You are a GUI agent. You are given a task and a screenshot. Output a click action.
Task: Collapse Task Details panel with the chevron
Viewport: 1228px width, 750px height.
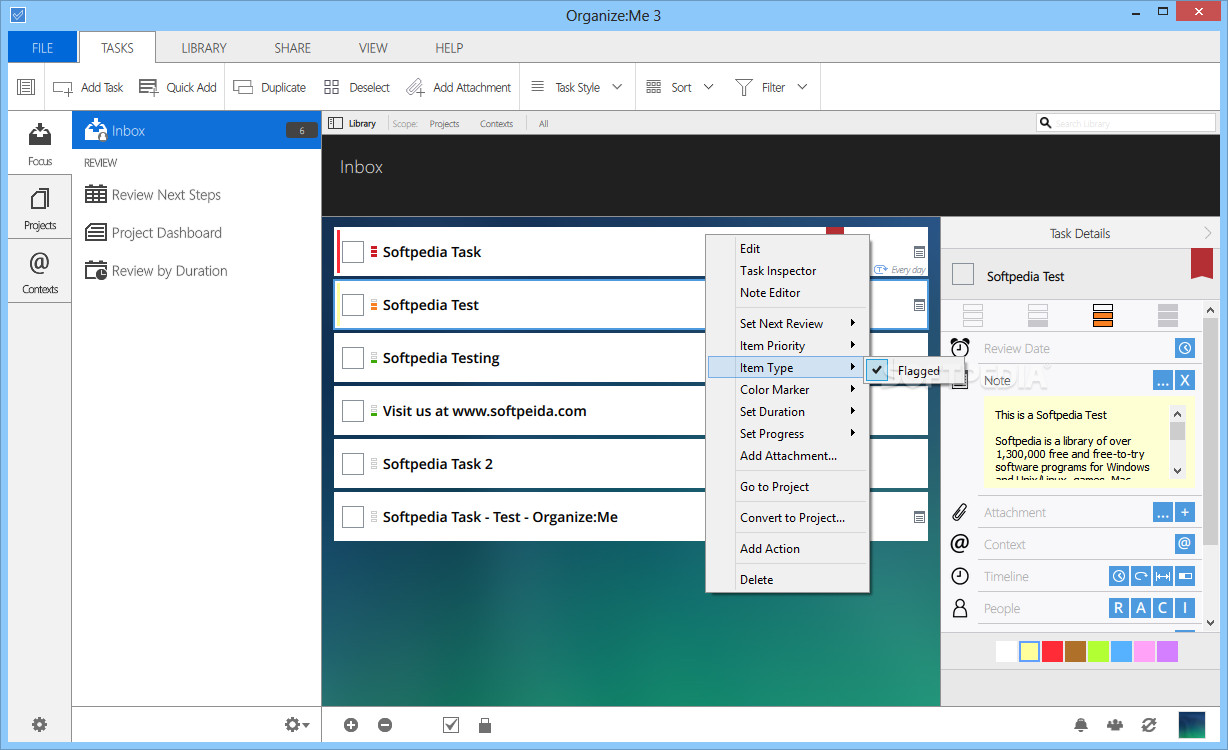pos(1208,233)
